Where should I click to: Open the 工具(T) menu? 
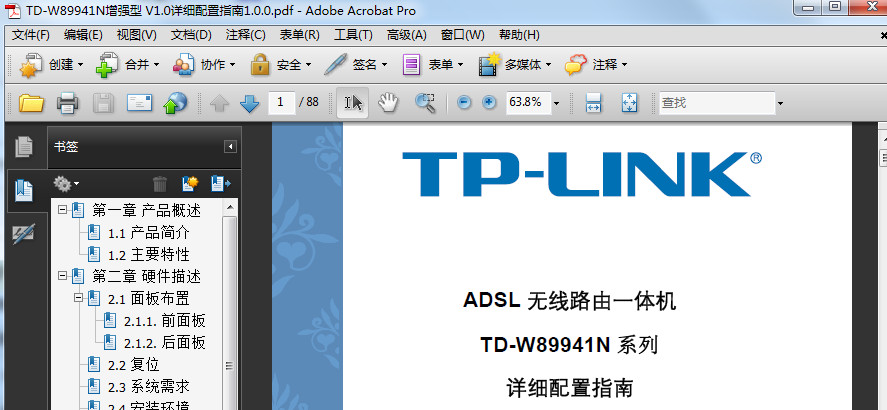[354, 35]
